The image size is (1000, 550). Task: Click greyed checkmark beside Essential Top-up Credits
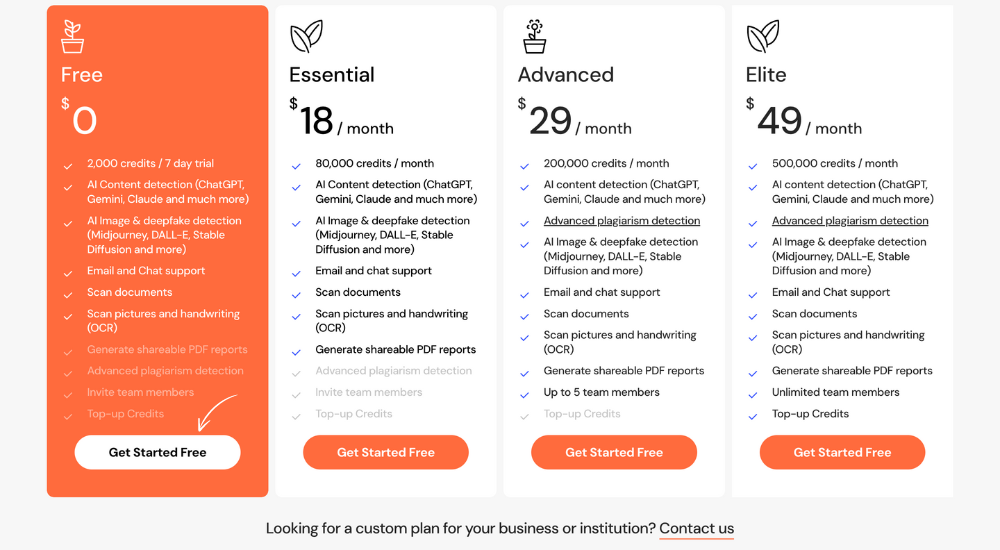(296, 417)
